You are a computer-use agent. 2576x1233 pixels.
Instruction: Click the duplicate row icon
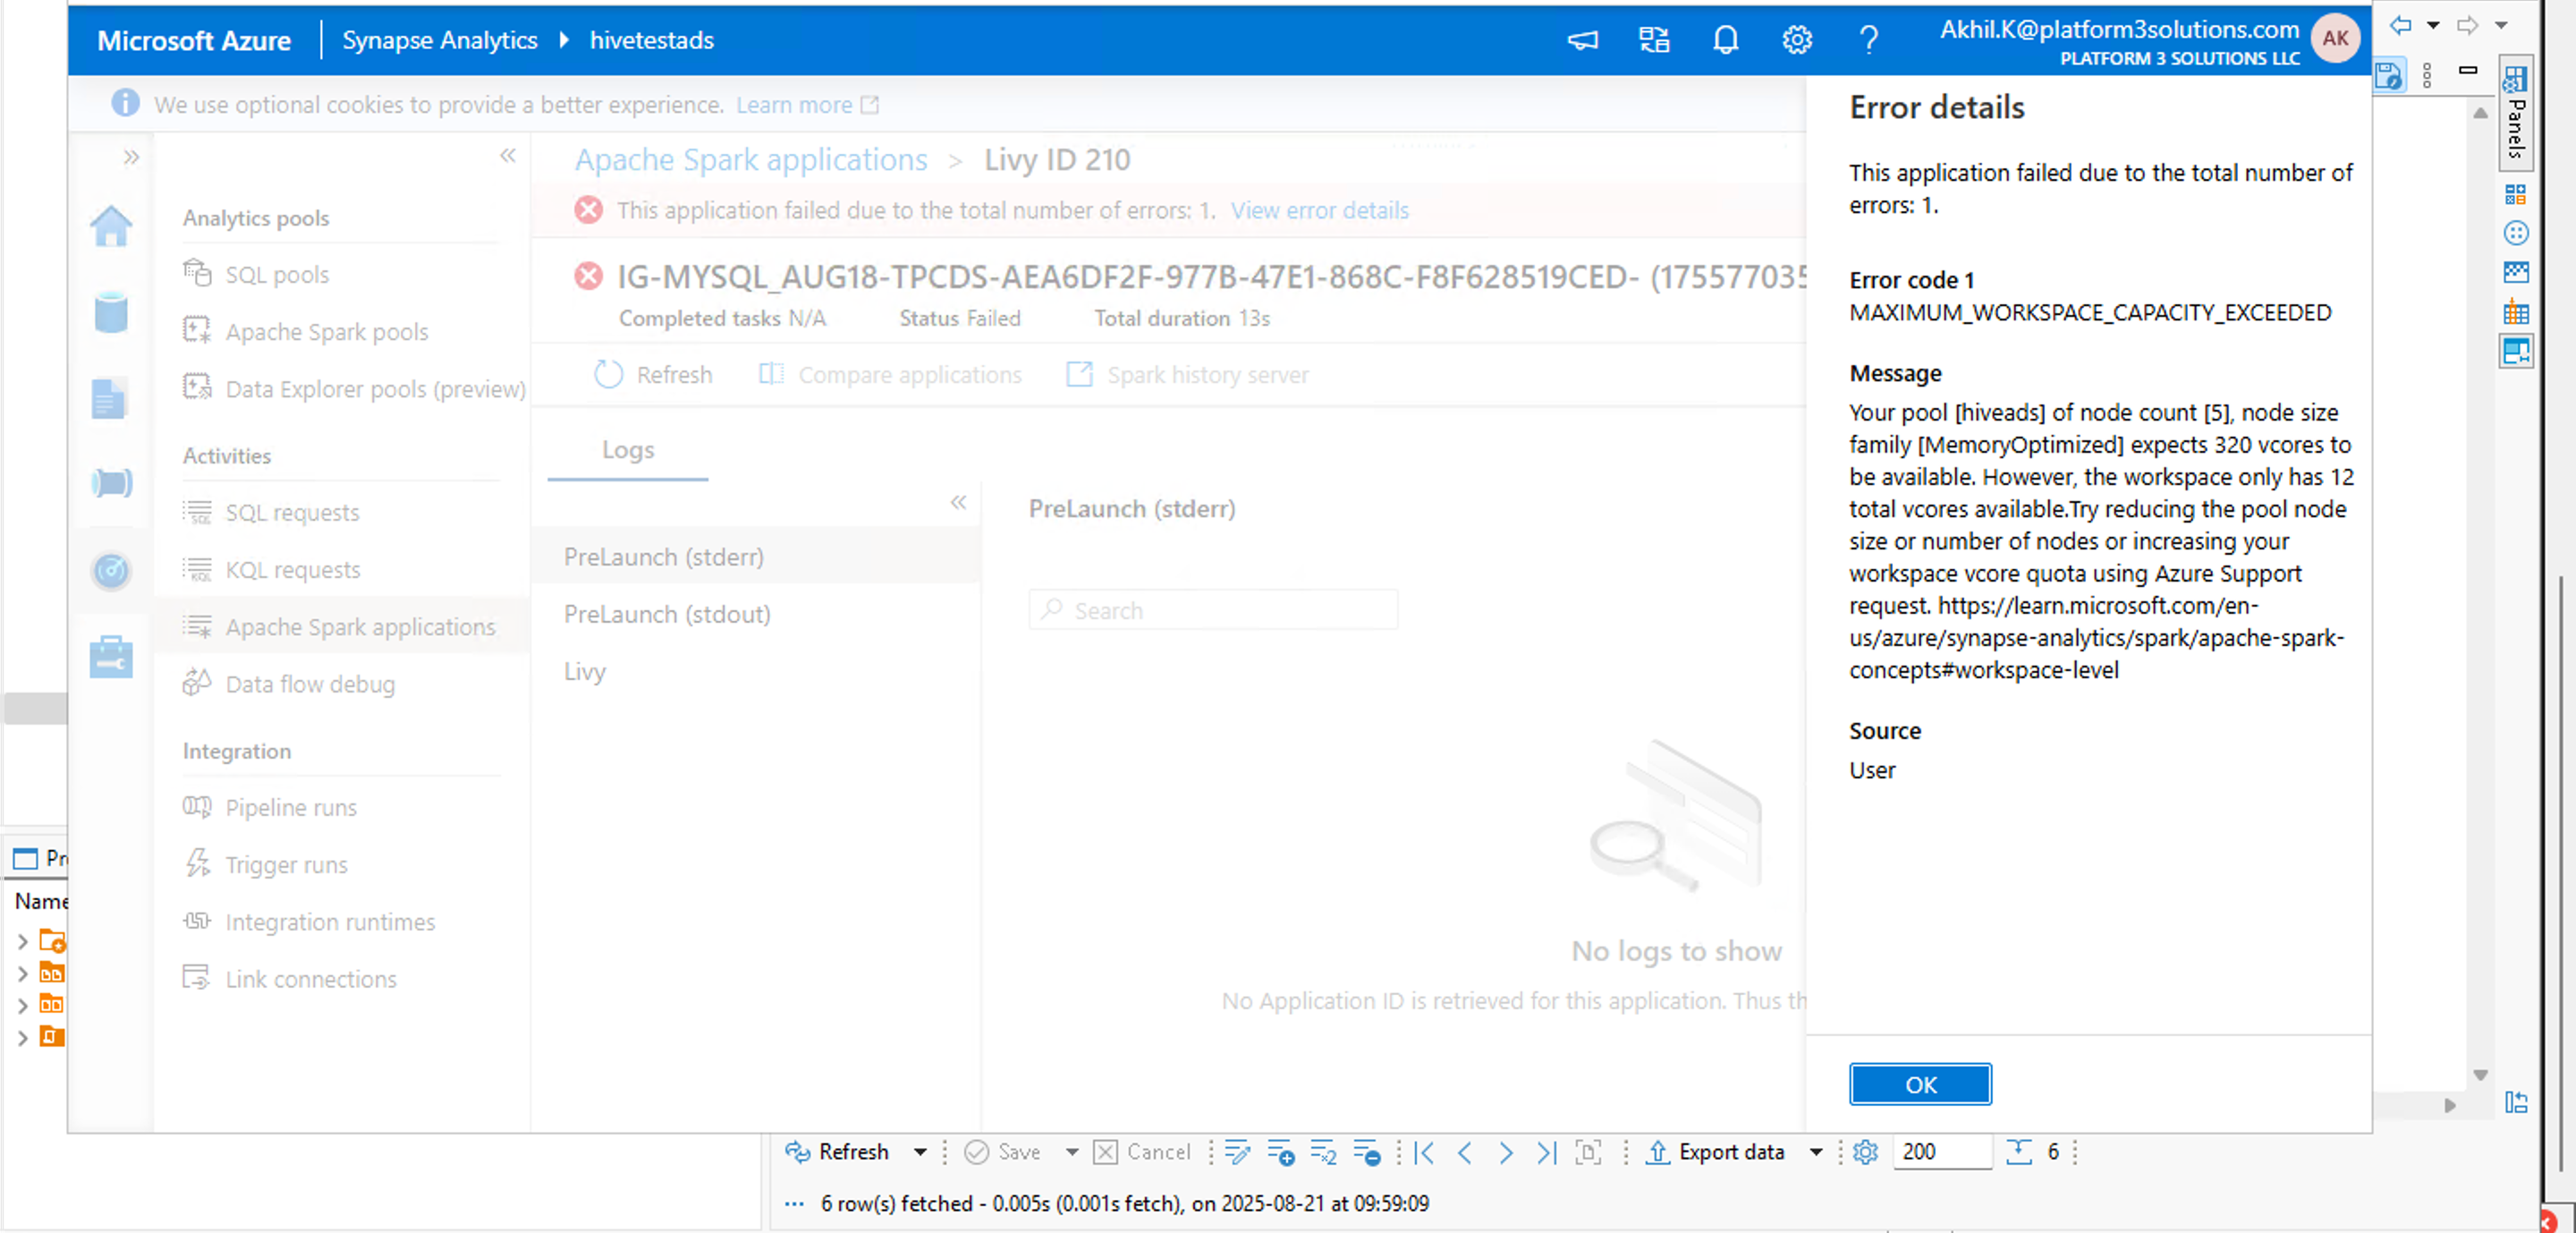click(x=1324, y=1152)
